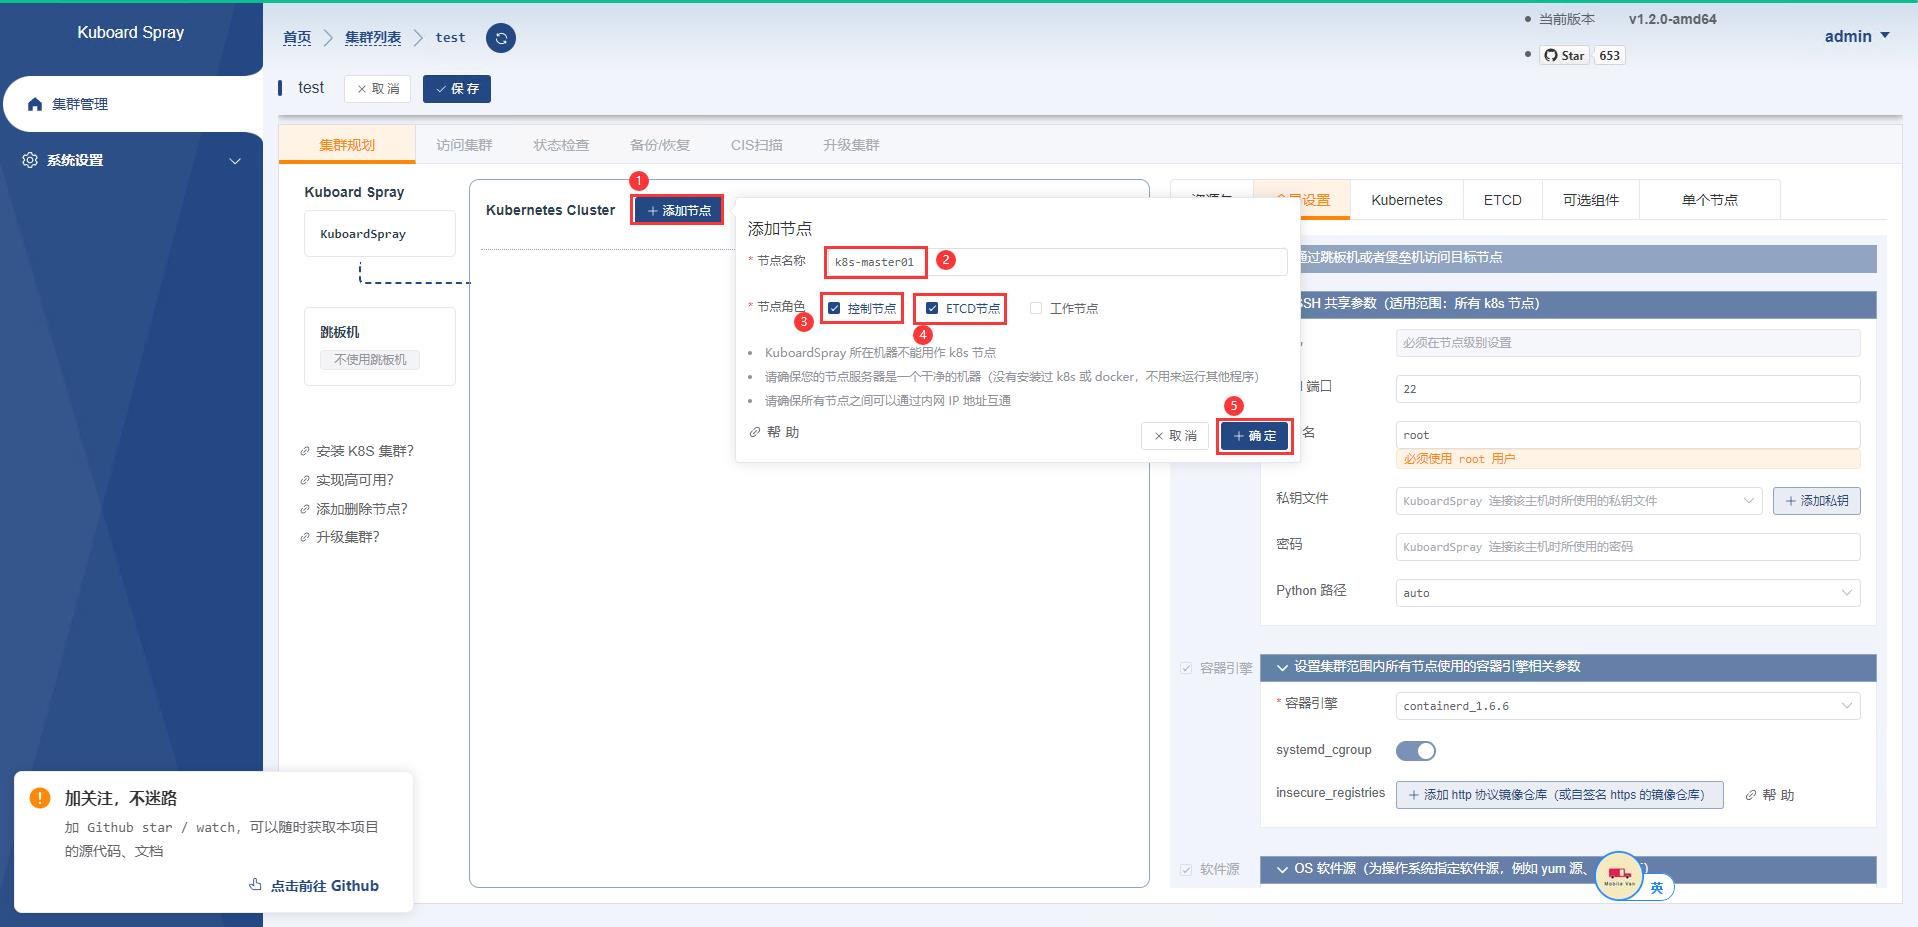Toggle the 软件源 checkbox
1918x927 pixels.
(x=1186, y=870)
